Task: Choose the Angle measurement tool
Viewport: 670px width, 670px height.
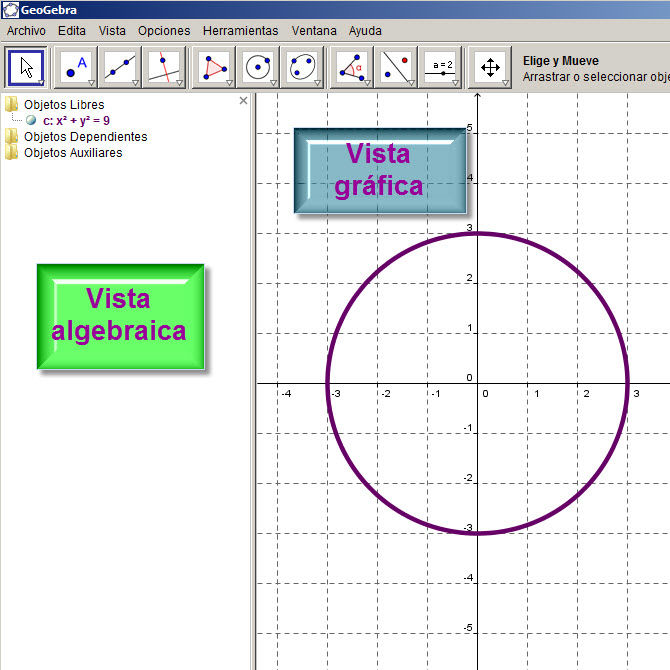Action: point(352,67)
